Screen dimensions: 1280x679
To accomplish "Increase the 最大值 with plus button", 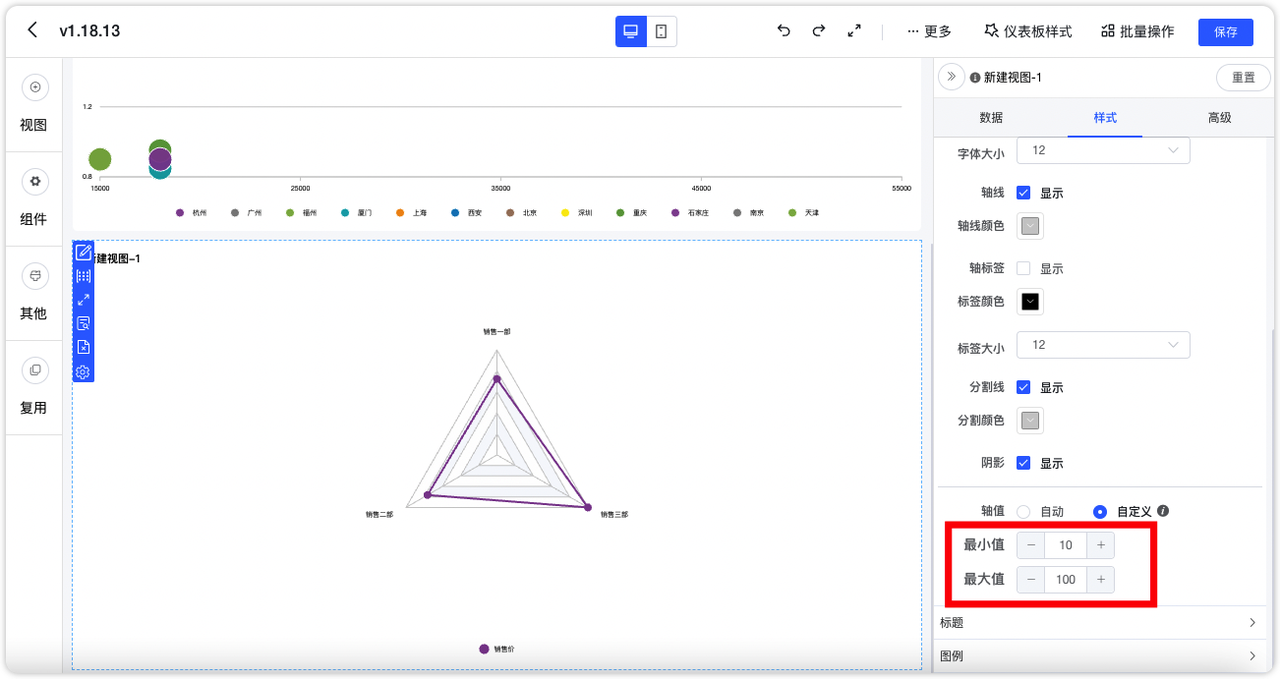I will coord(1100,580).
